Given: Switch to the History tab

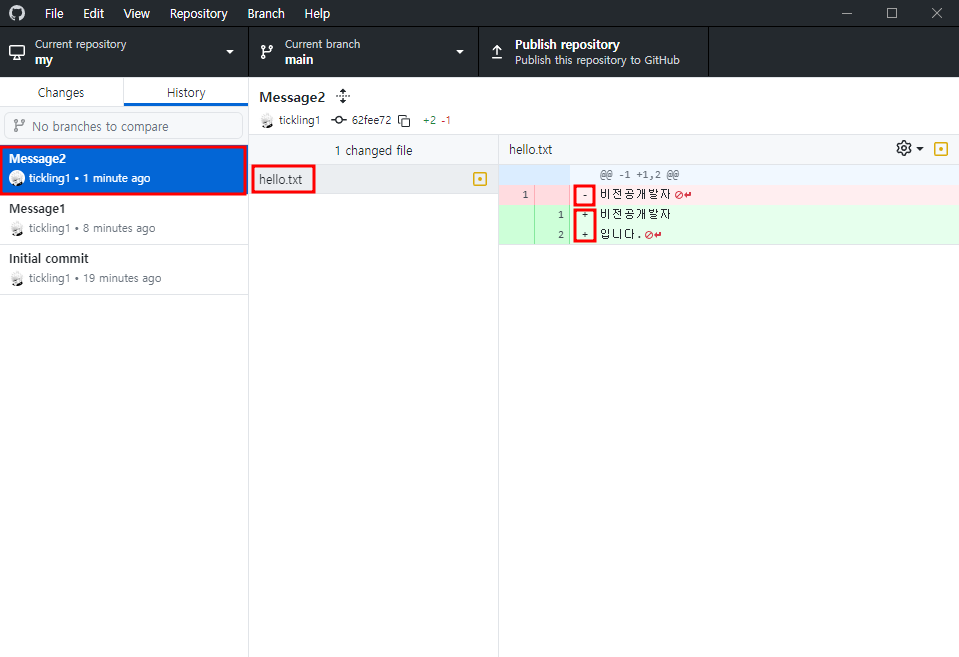Looking at the screenshot, I should (x=186, y=92).
